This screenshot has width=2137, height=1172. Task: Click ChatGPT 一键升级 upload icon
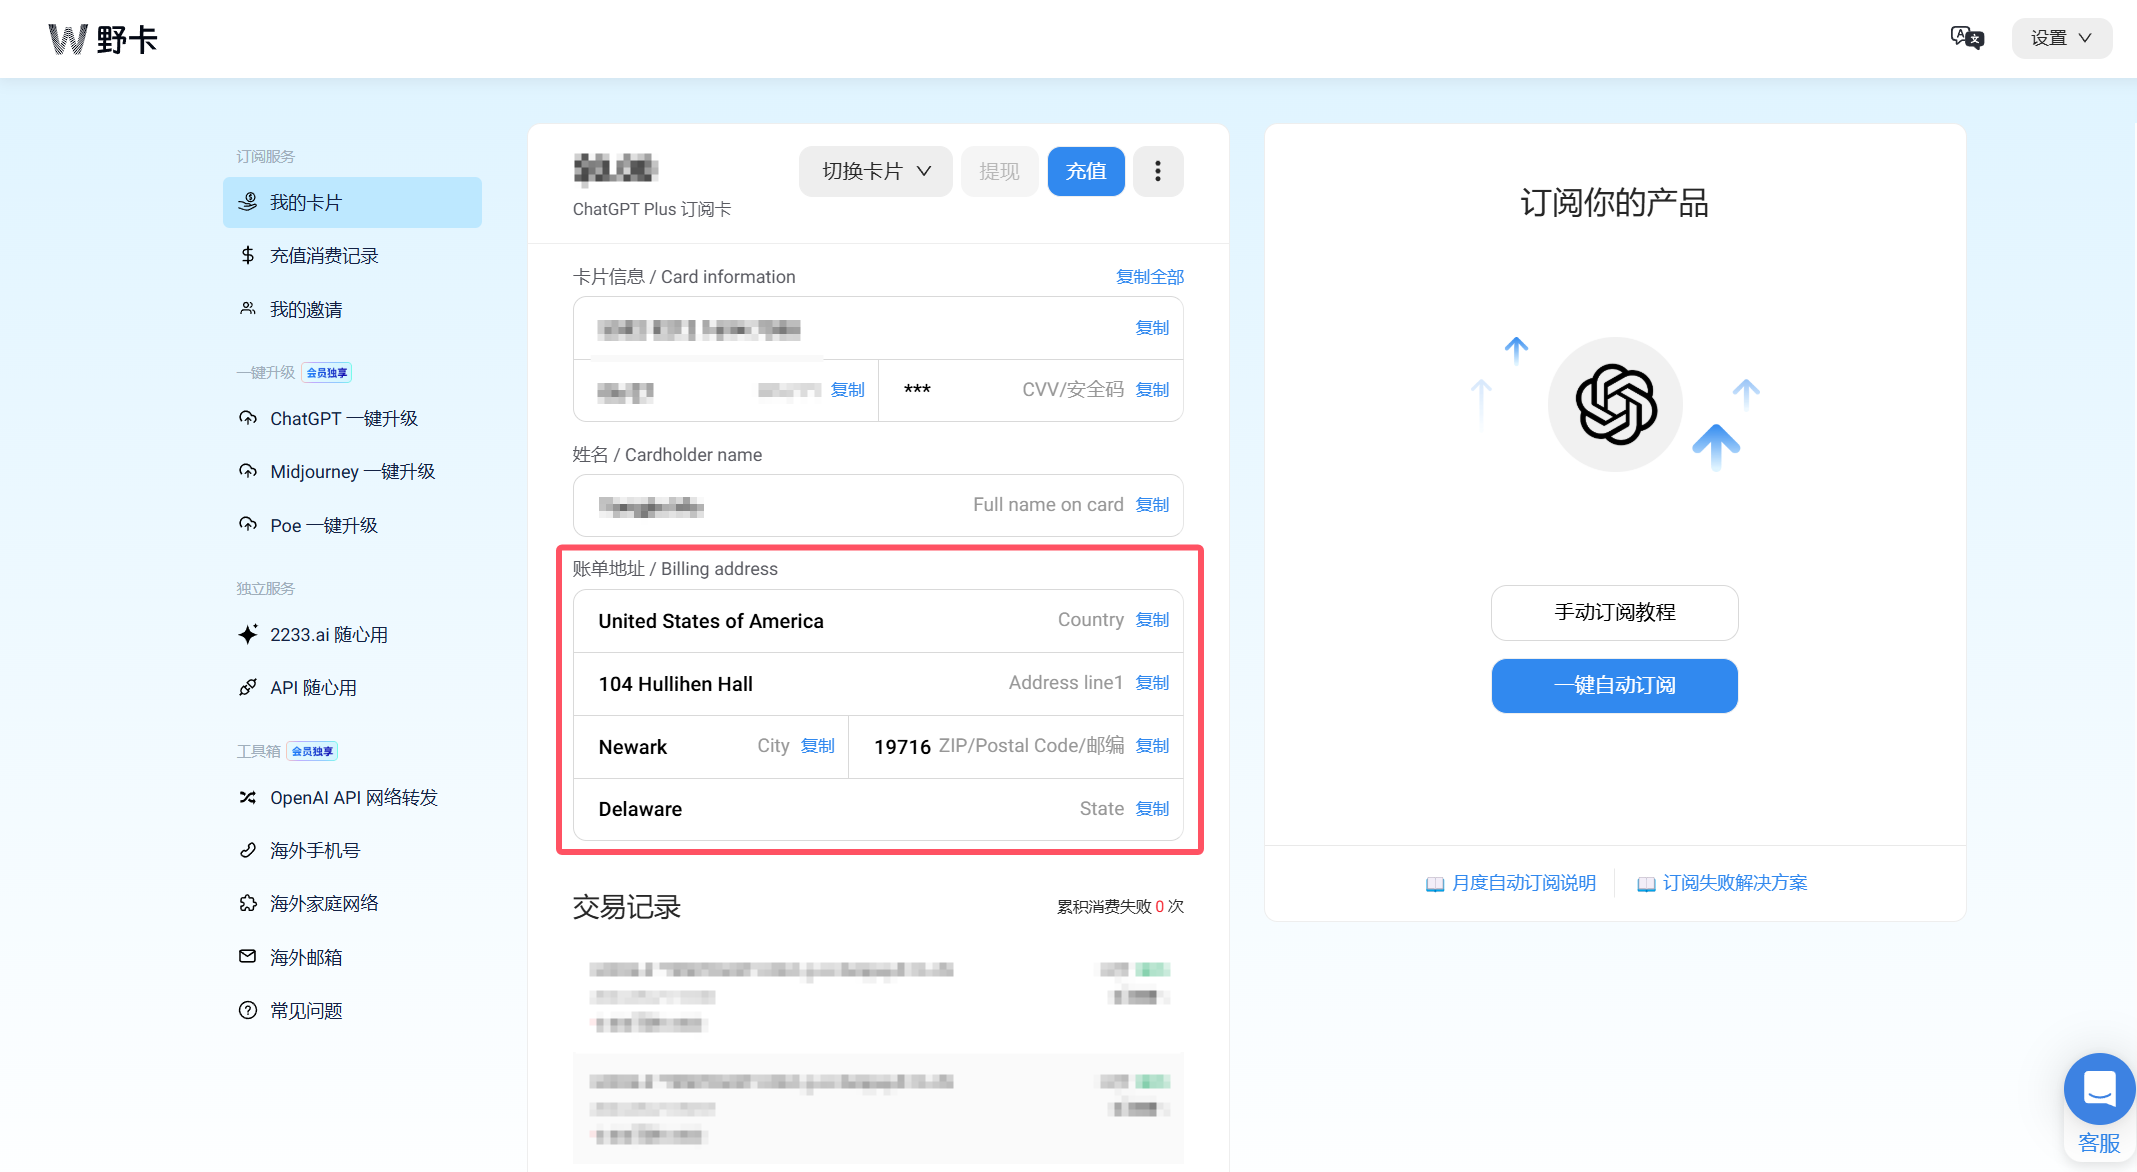coord(248,418)
